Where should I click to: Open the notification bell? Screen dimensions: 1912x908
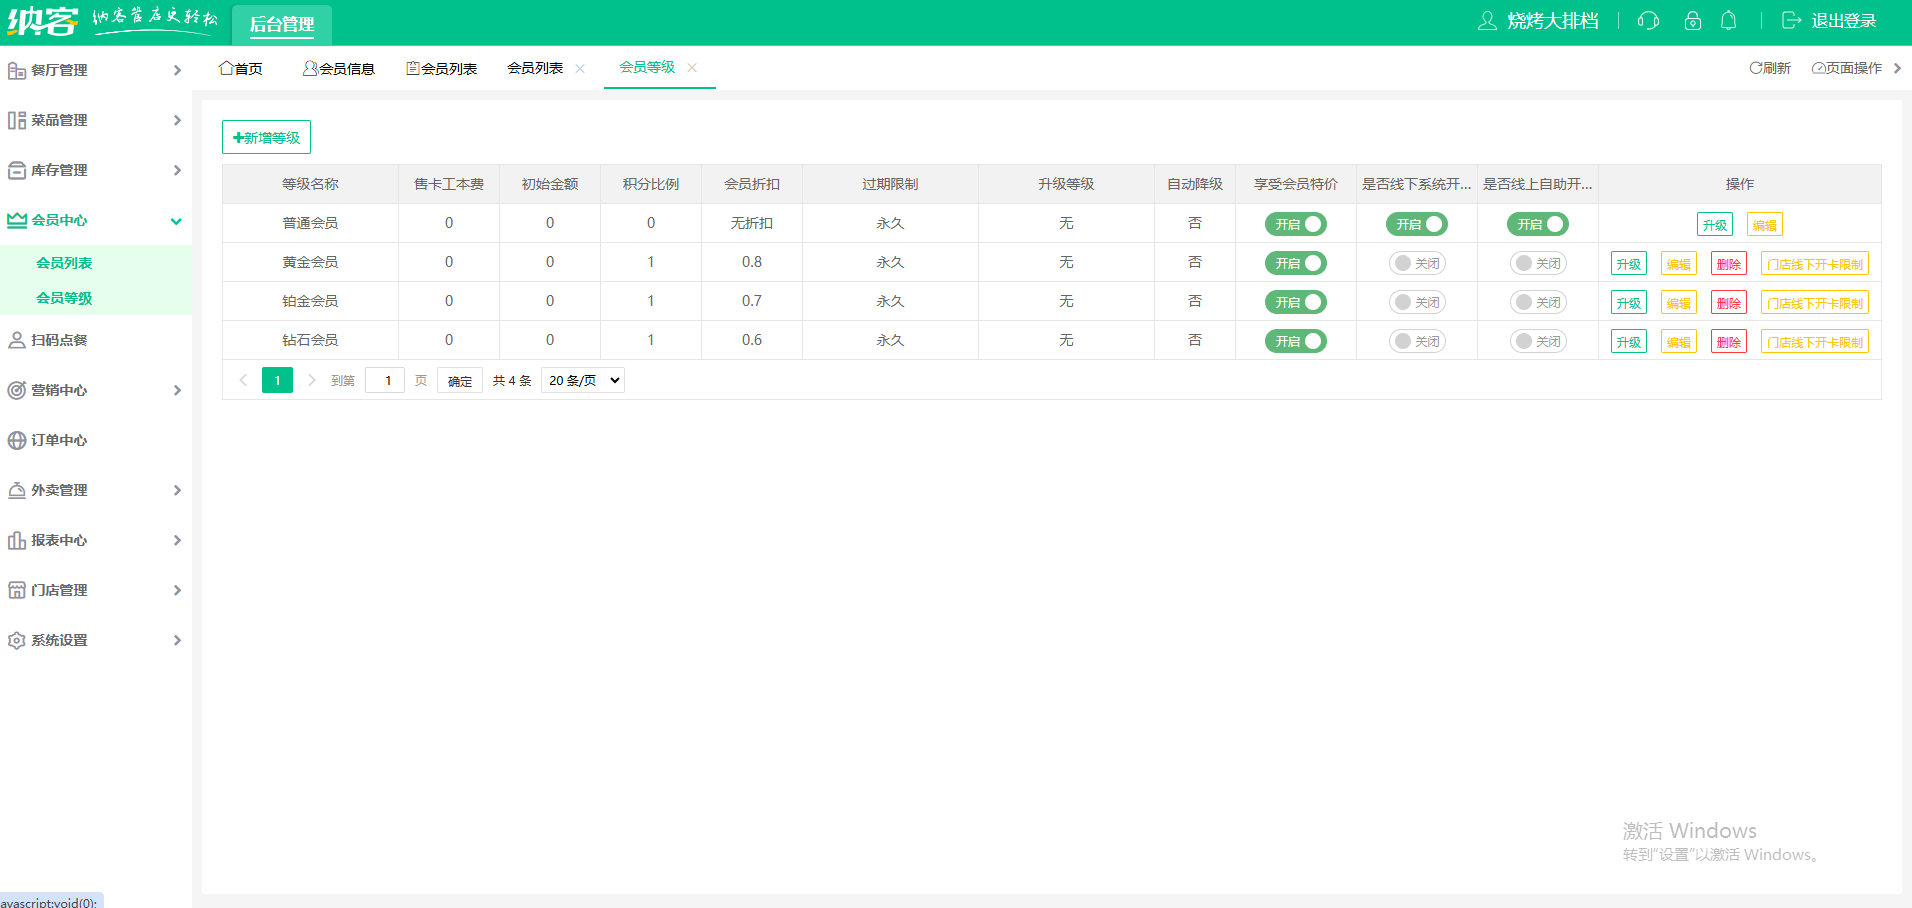[x=1728, y=21]
